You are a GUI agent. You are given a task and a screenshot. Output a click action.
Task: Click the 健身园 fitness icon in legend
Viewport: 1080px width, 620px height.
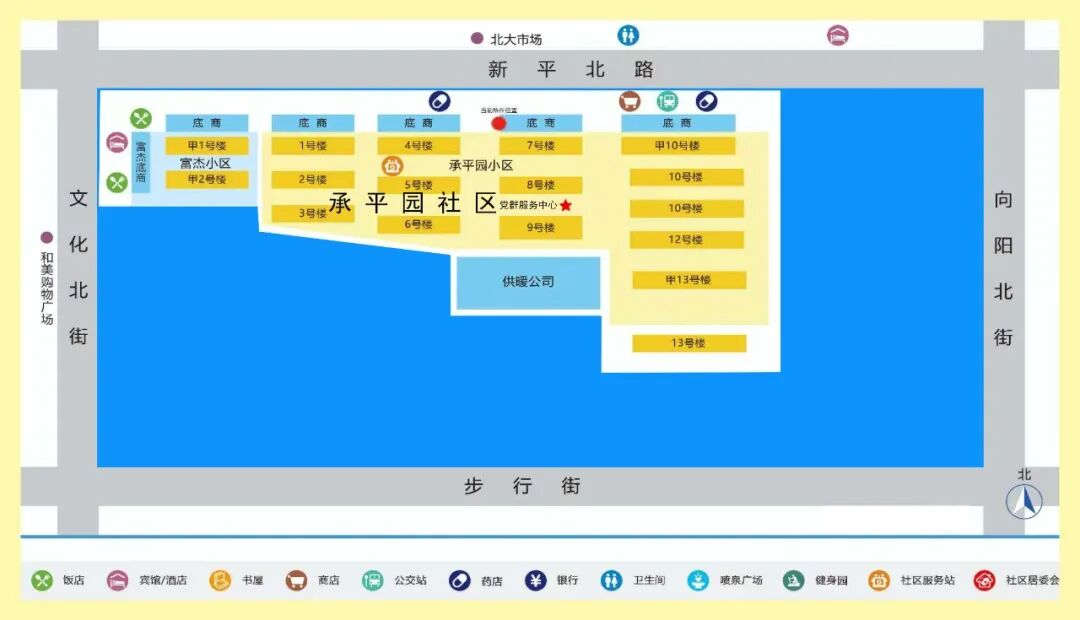point(793,580)
